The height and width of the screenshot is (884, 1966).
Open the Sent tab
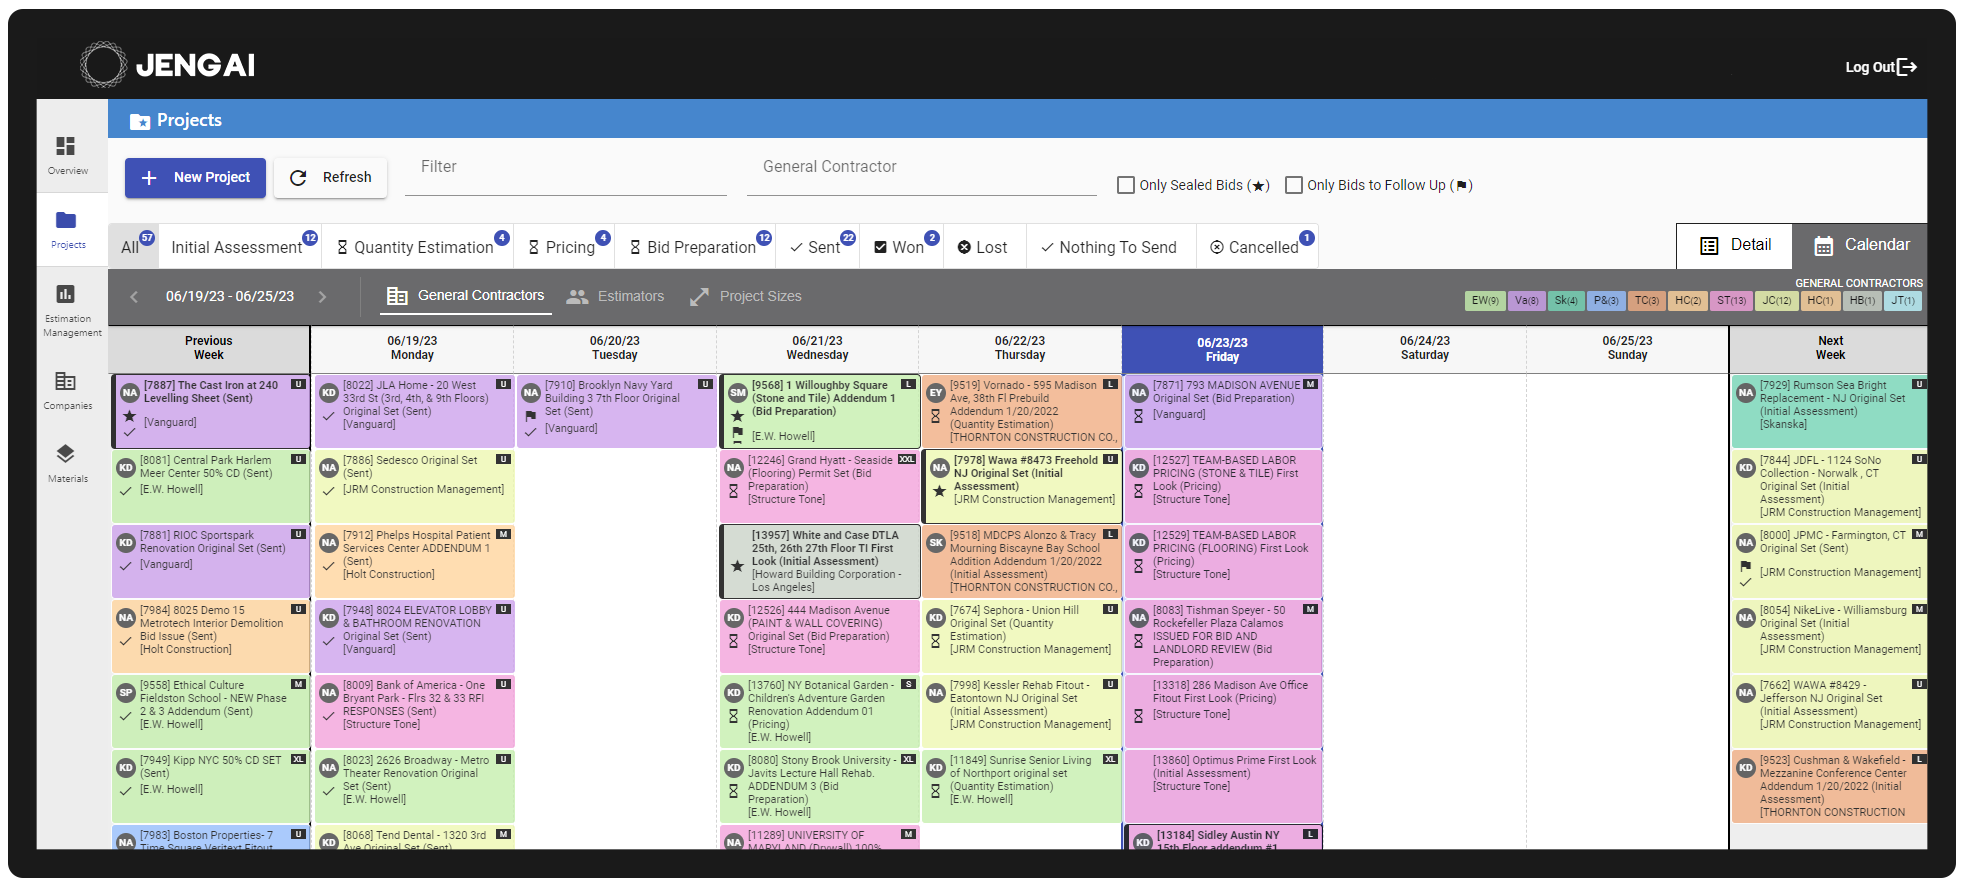point(818,247)
